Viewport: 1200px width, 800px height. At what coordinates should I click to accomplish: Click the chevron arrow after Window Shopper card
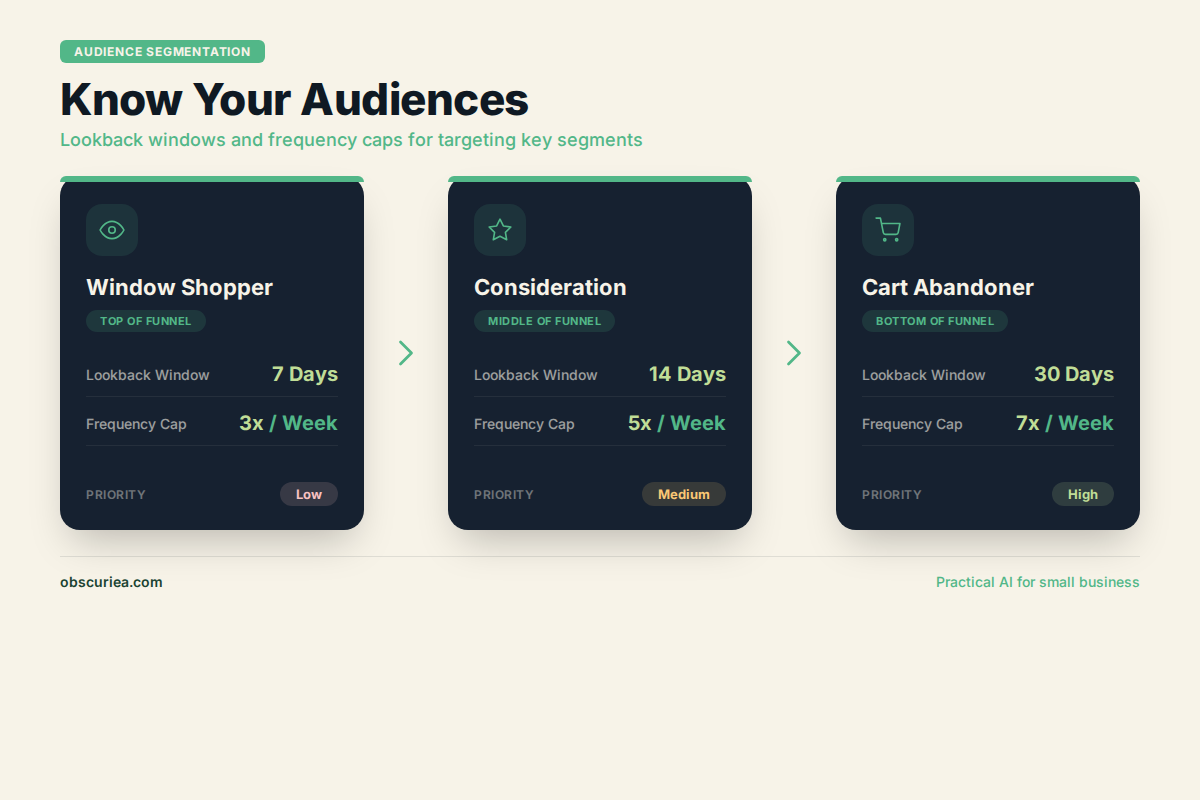(406, 353)
